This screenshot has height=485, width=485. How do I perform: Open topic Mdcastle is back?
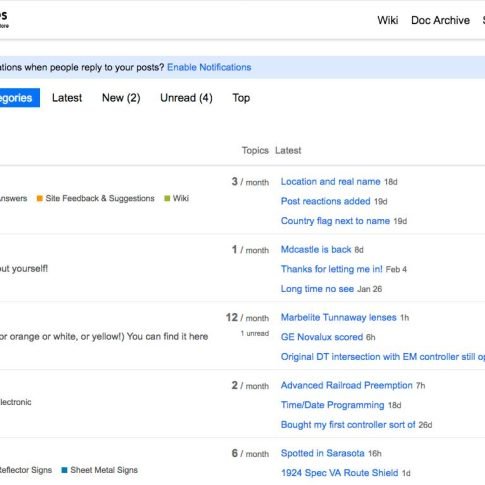pos(316,250)
